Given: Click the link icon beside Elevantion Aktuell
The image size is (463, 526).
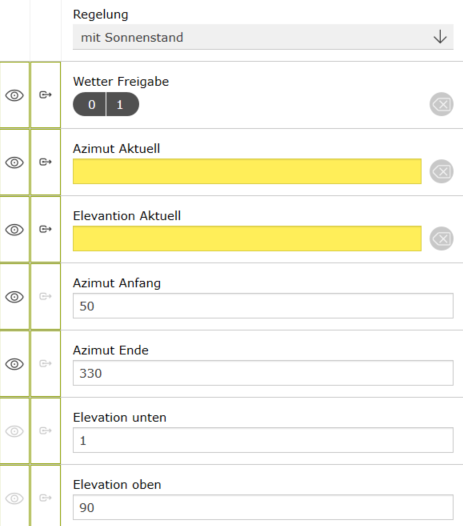Looking at the screenshot, I should coord(45,229).
